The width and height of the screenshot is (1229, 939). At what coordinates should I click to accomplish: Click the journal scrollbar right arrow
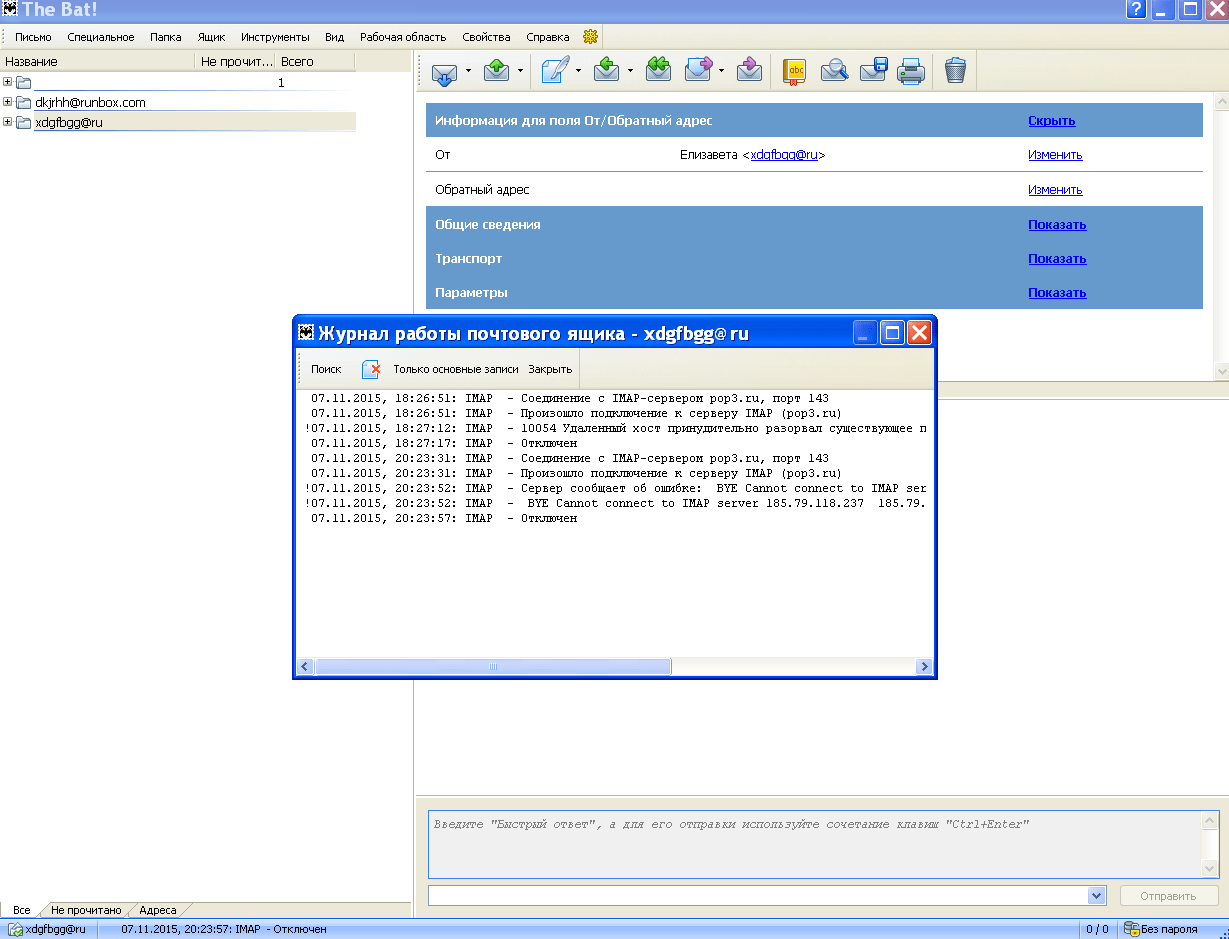[x=925, y=667]
